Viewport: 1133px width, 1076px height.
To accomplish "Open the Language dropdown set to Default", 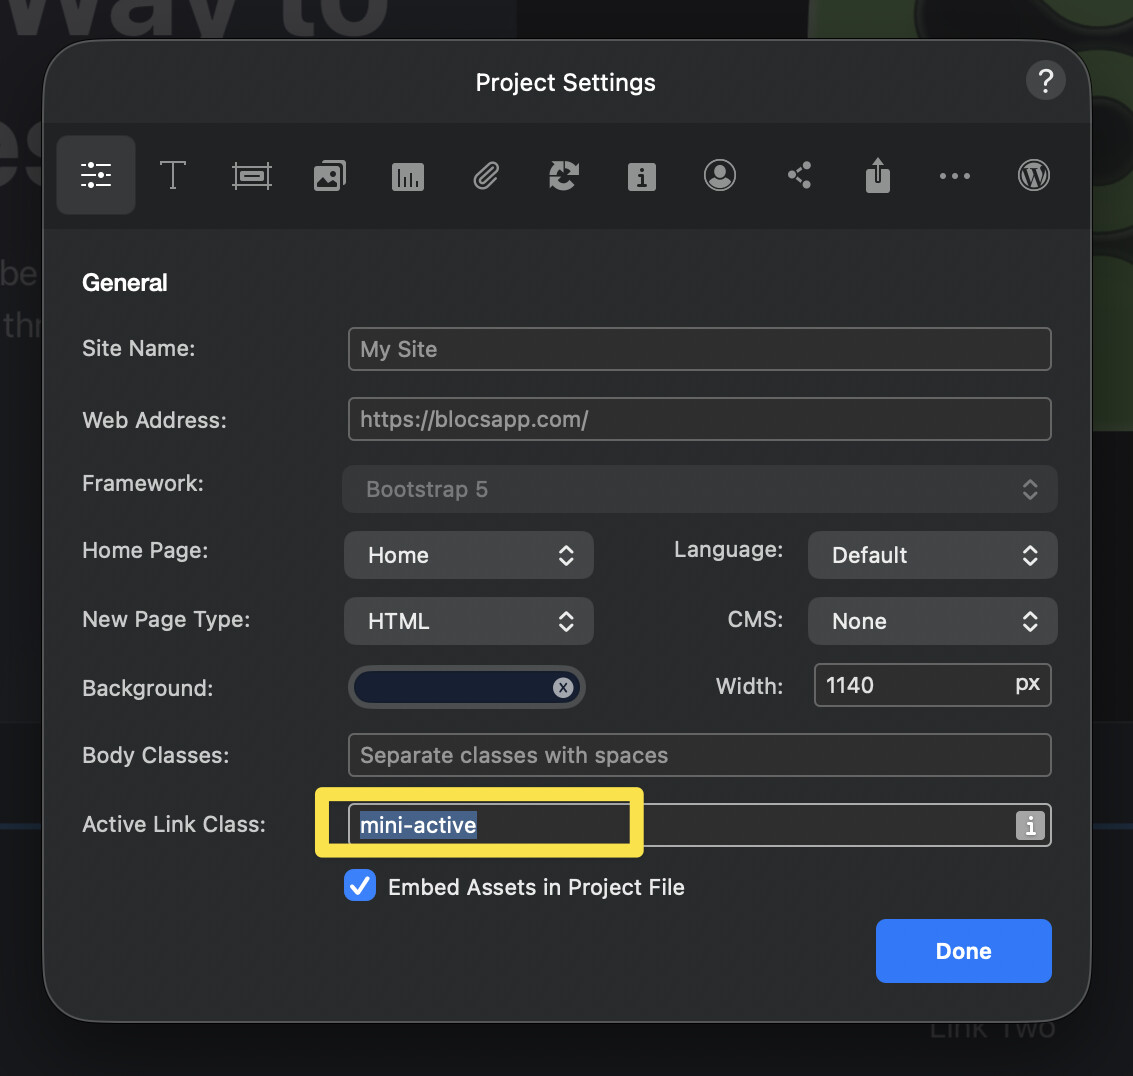I will click(932, 555).
